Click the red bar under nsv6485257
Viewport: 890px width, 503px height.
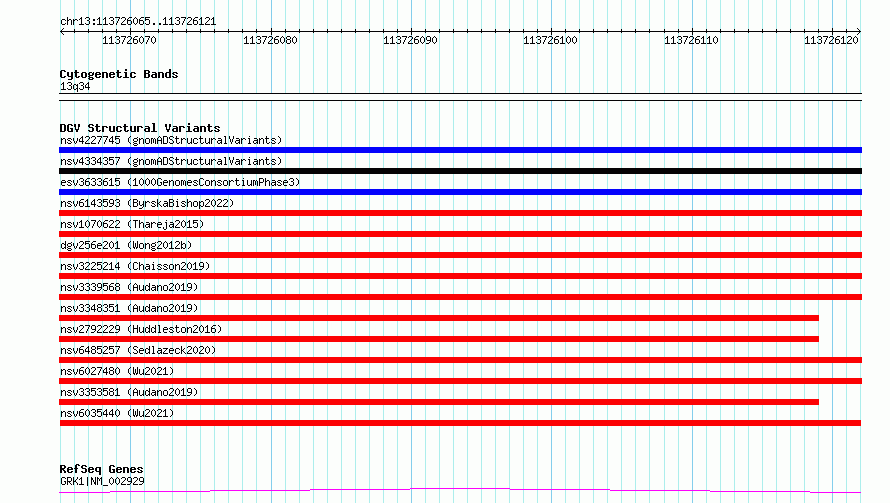coord(460,360)
